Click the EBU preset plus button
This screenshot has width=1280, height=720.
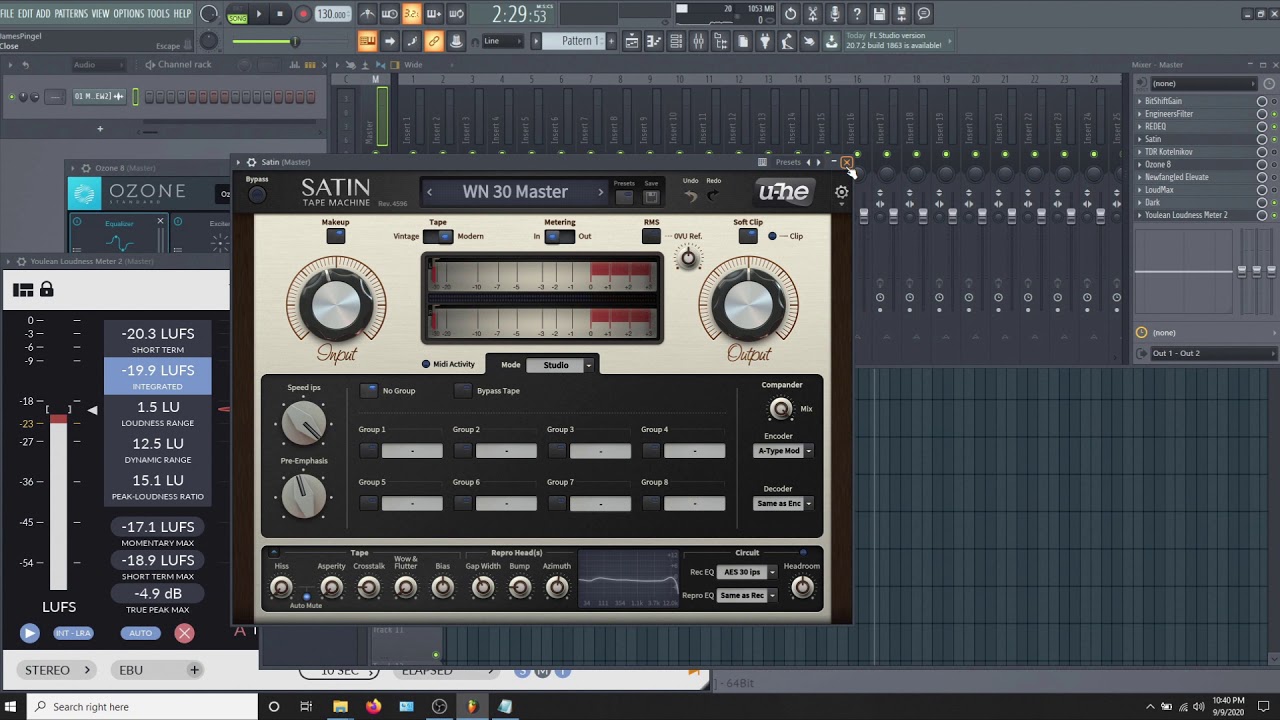pos(194,670)
